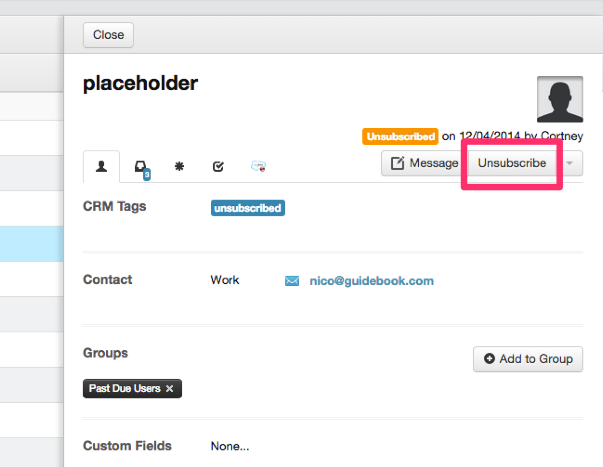Click Add to Group button
The image size is (603, 467).
pos(527,358)
